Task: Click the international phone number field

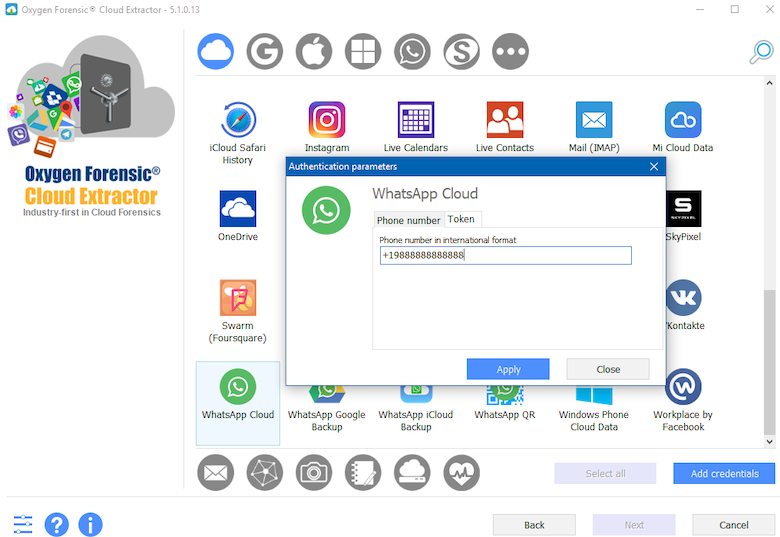Action: pos(505,255)
